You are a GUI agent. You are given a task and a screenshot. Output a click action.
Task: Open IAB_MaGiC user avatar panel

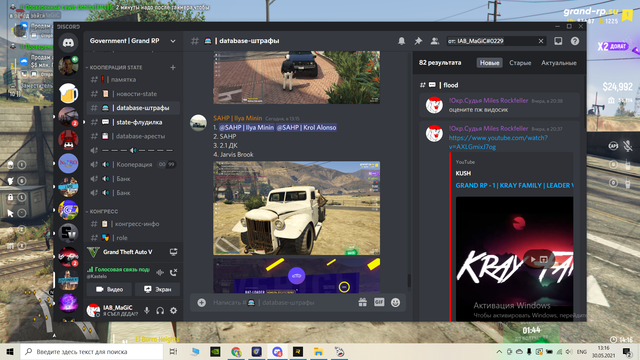93,311
